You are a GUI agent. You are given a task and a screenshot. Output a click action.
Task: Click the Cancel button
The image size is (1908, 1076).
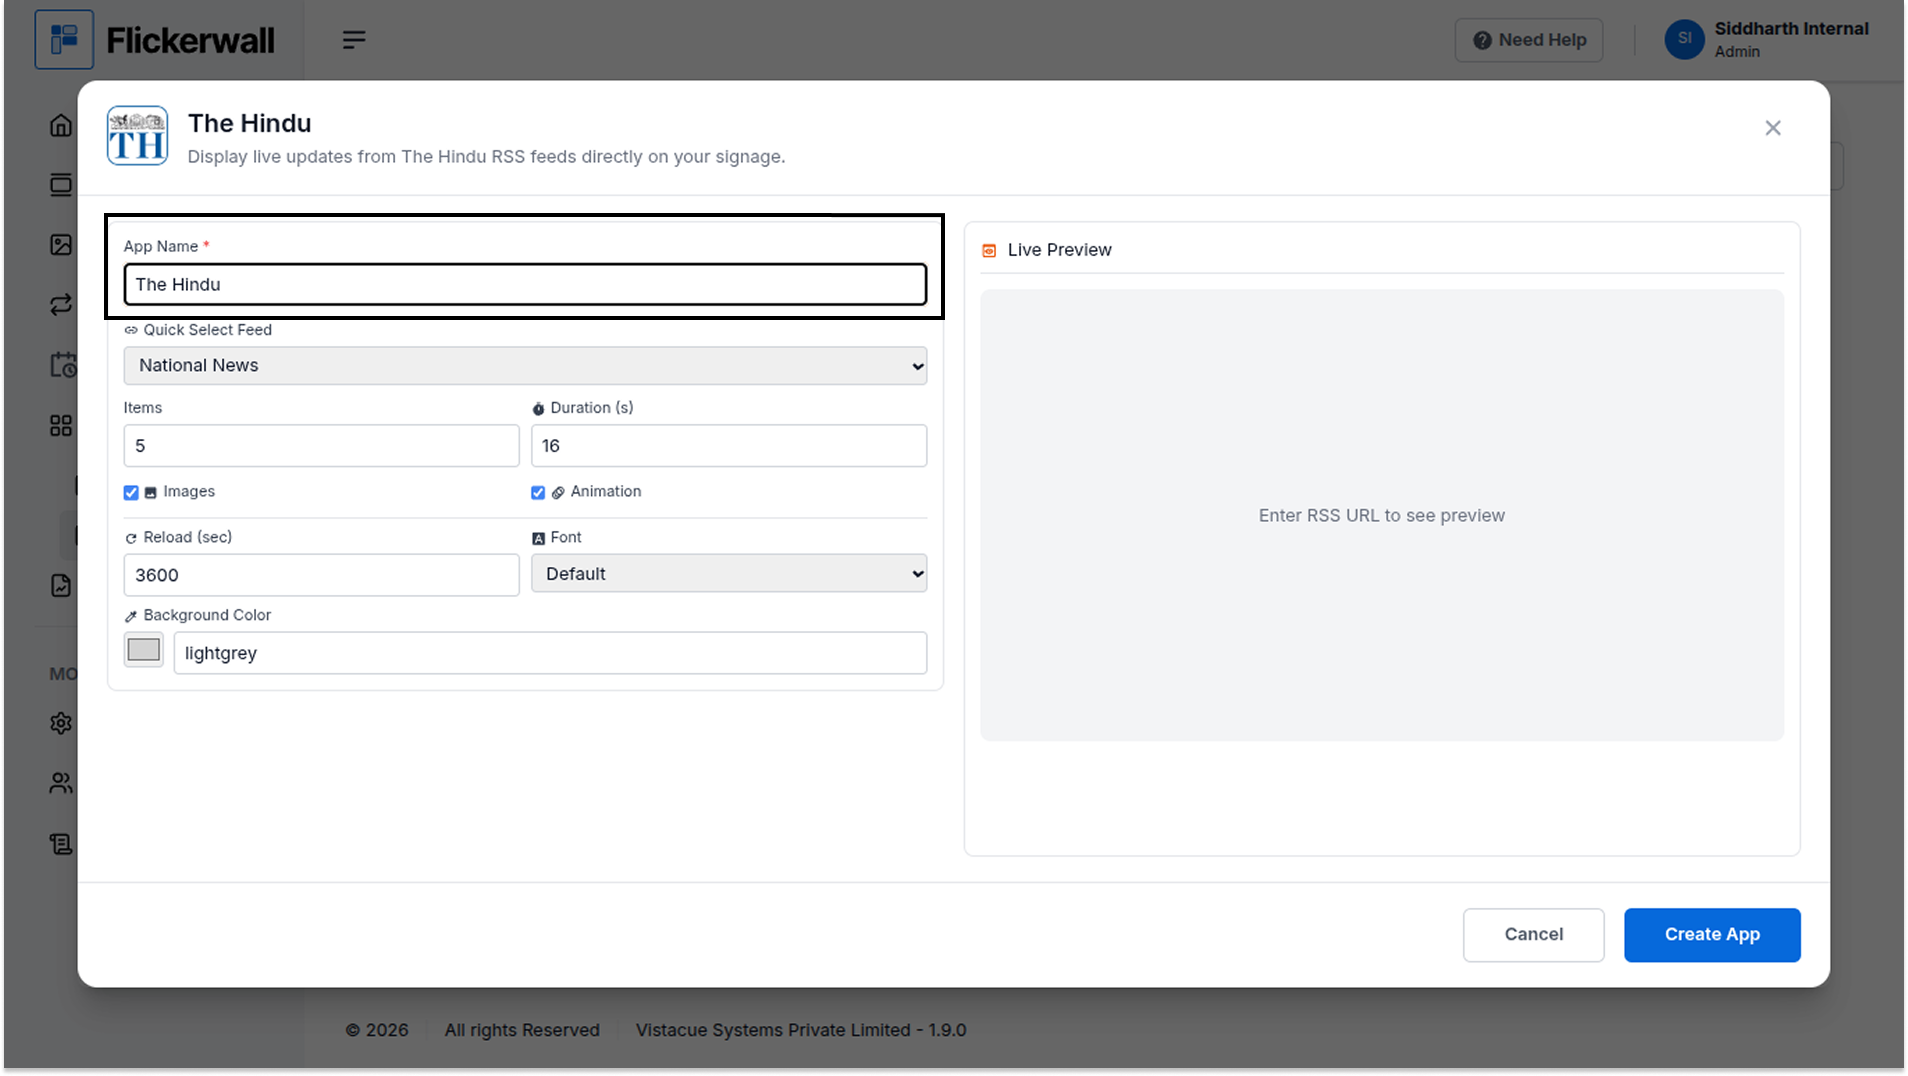1533,935
